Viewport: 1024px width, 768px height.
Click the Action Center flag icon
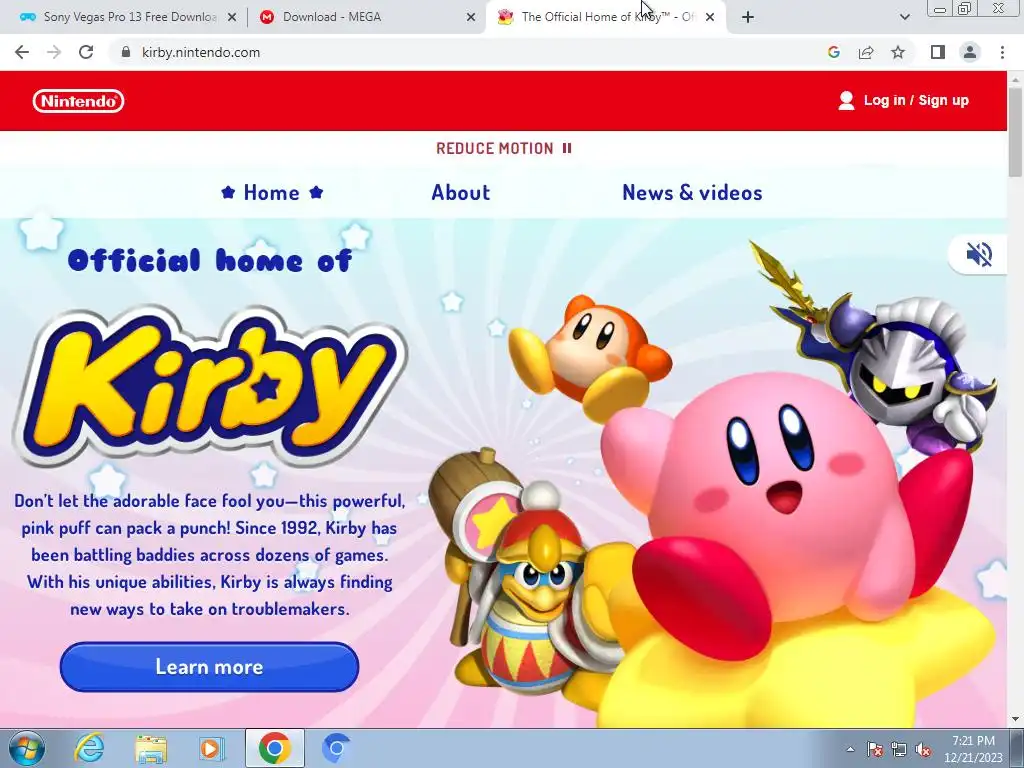(874, 749)
